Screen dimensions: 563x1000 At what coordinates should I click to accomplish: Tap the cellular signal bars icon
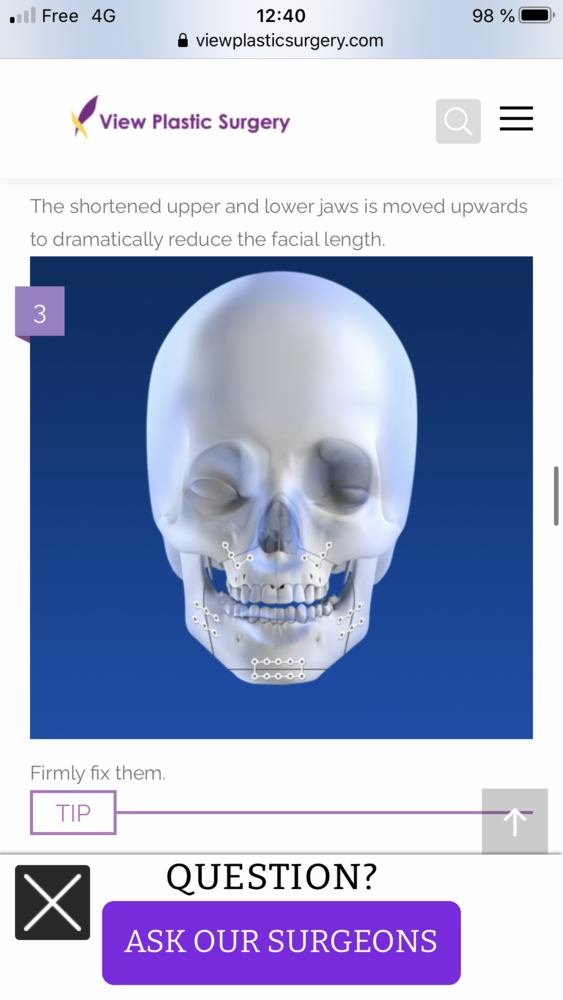coord(22,15)
